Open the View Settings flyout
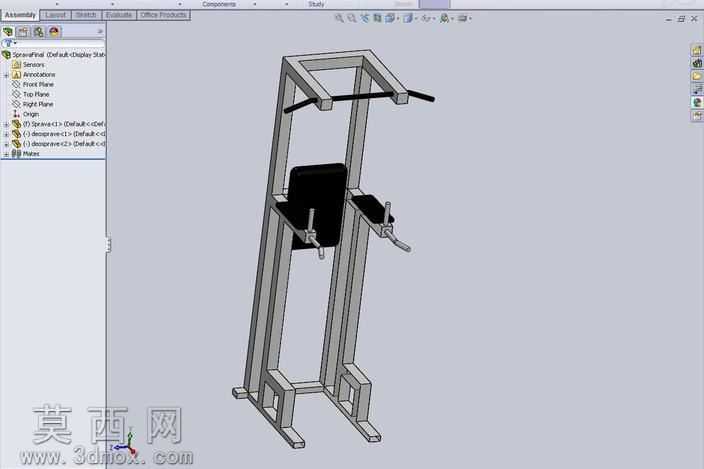 click(464, 18)
